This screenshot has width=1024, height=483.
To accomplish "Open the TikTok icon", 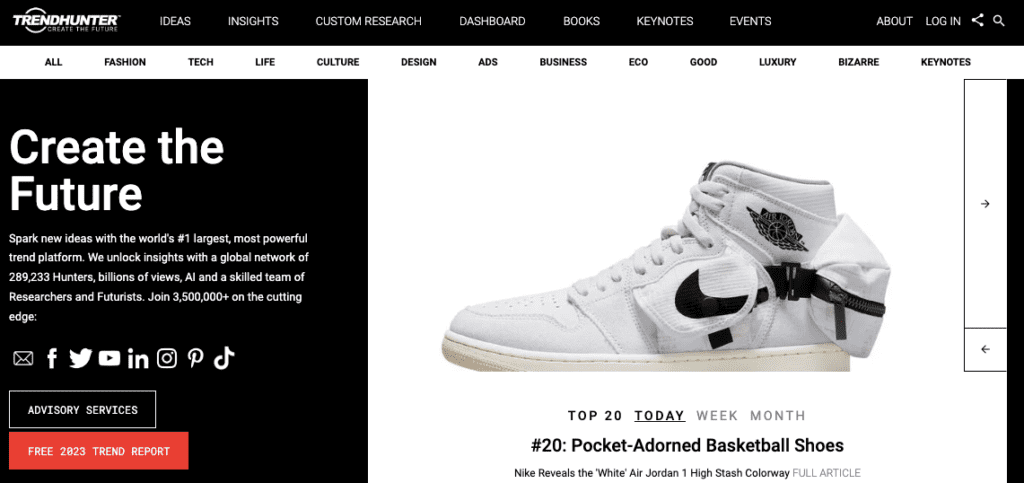I will pos(223,358).
